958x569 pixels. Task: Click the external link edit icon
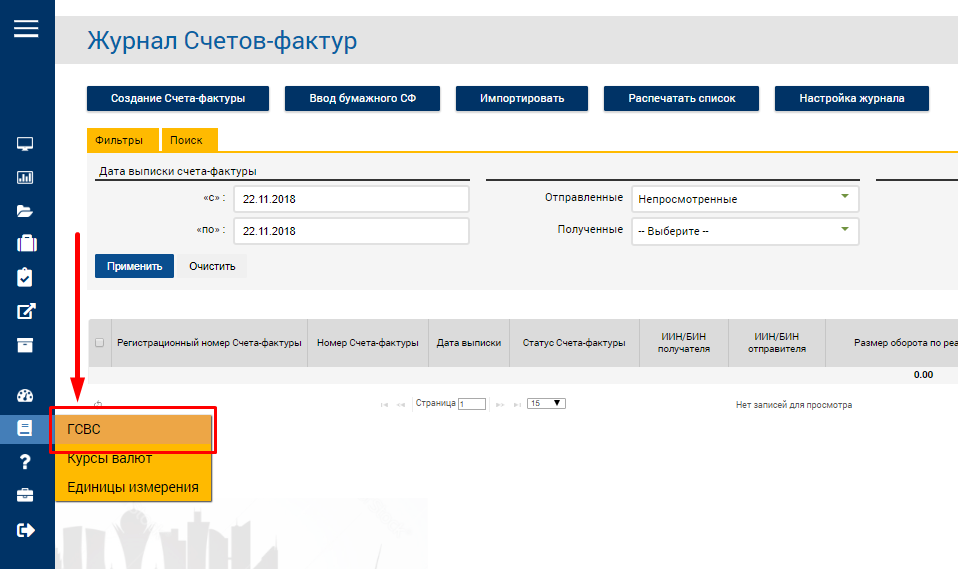[x=26, y=311]
